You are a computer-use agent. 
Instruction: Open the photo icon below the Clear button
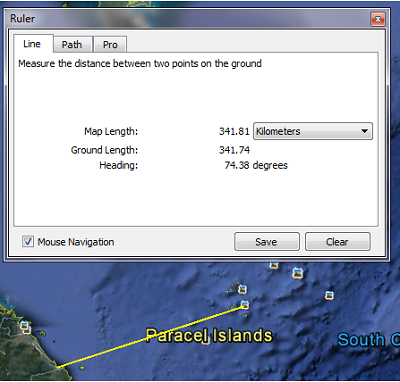298,273
